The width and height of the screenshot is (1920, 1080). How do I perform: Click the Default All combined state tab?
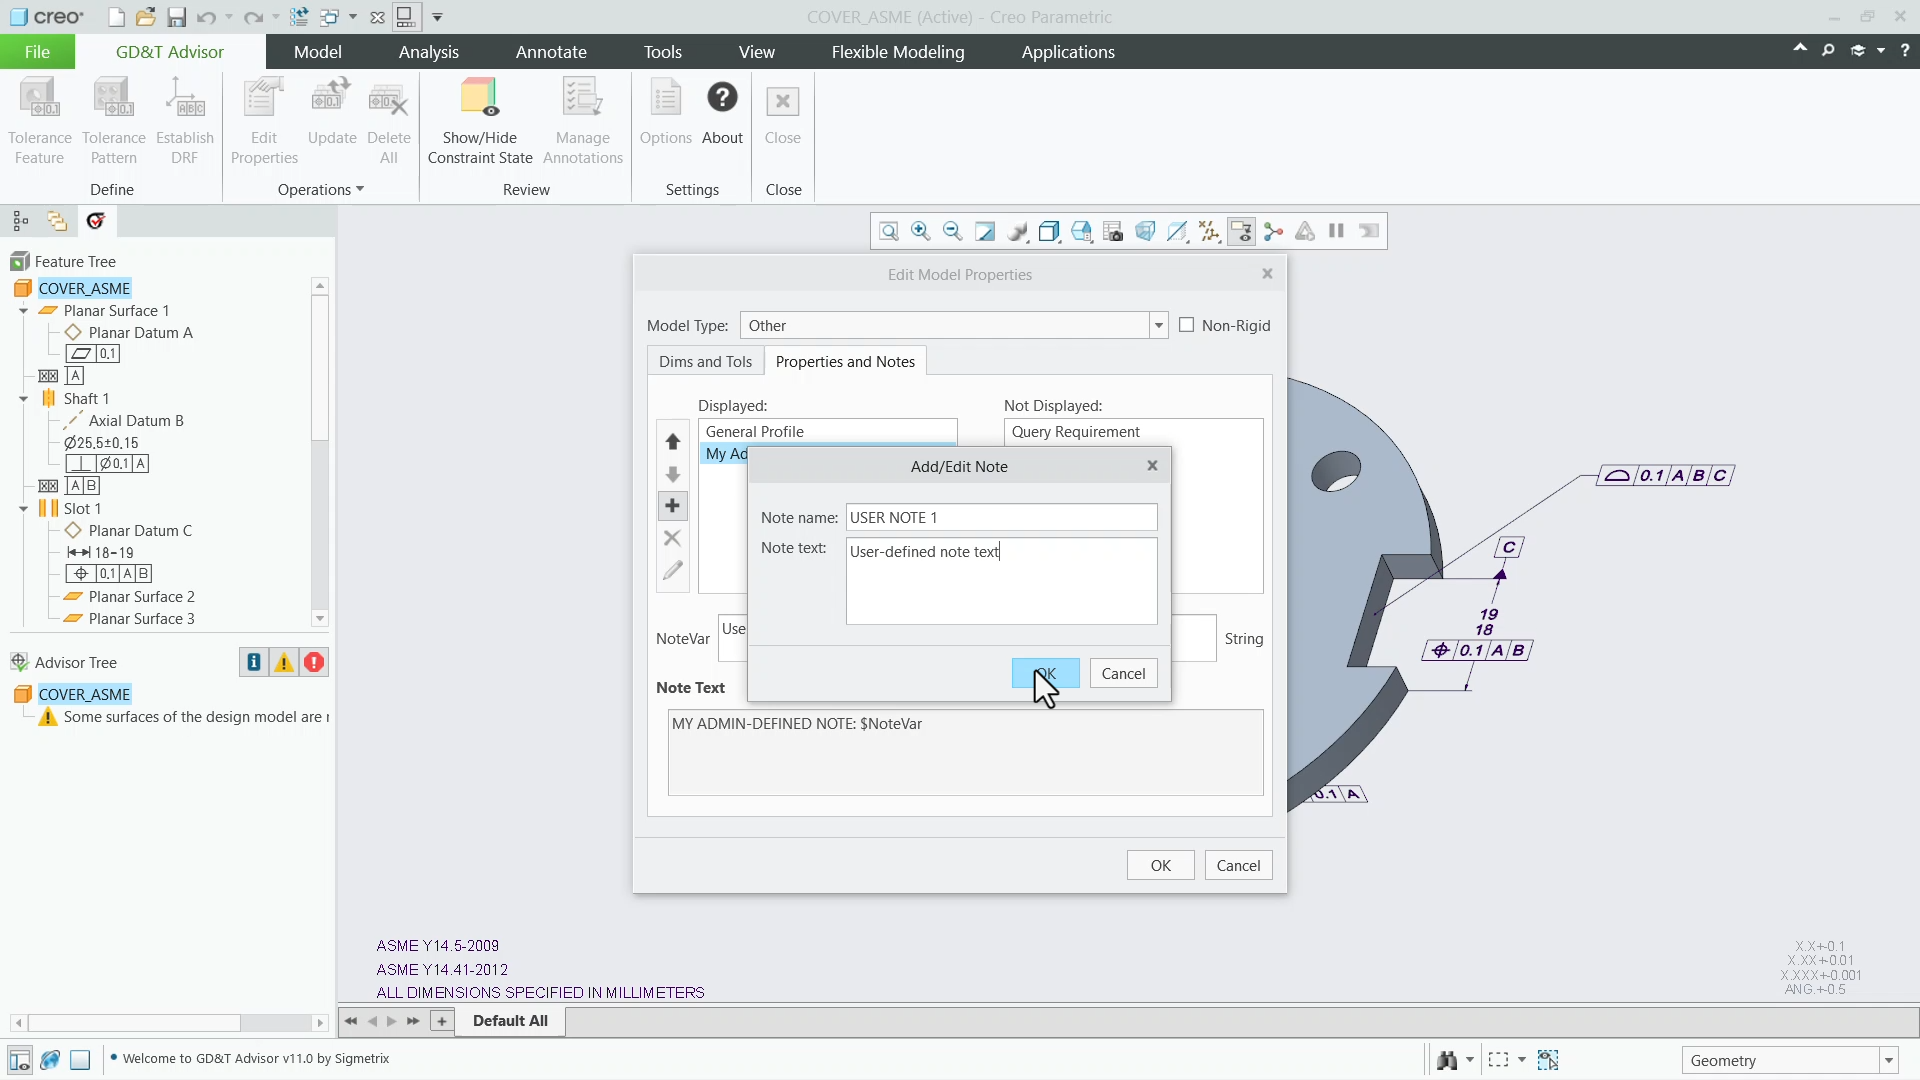510,1021
